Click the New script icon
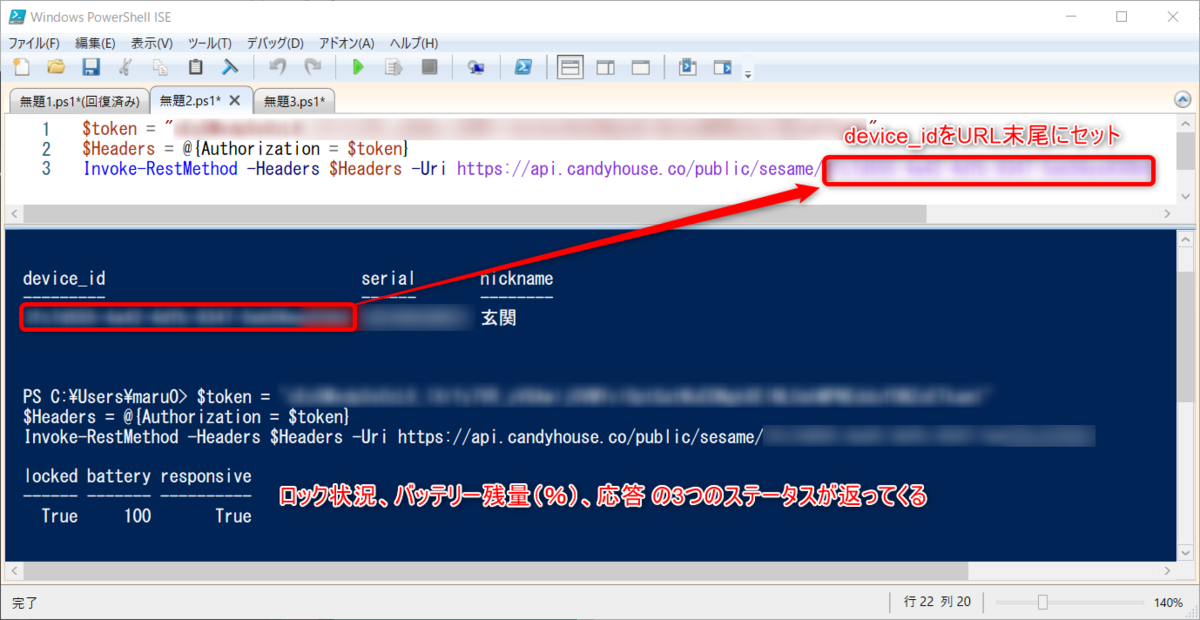 point(21,68)
